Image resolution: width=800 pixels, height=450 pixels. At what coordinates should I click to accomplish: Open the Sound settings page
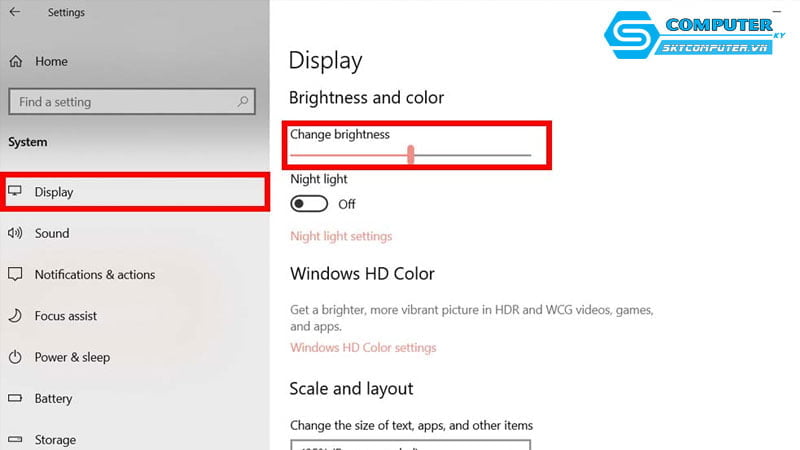(x=52, y=233)
